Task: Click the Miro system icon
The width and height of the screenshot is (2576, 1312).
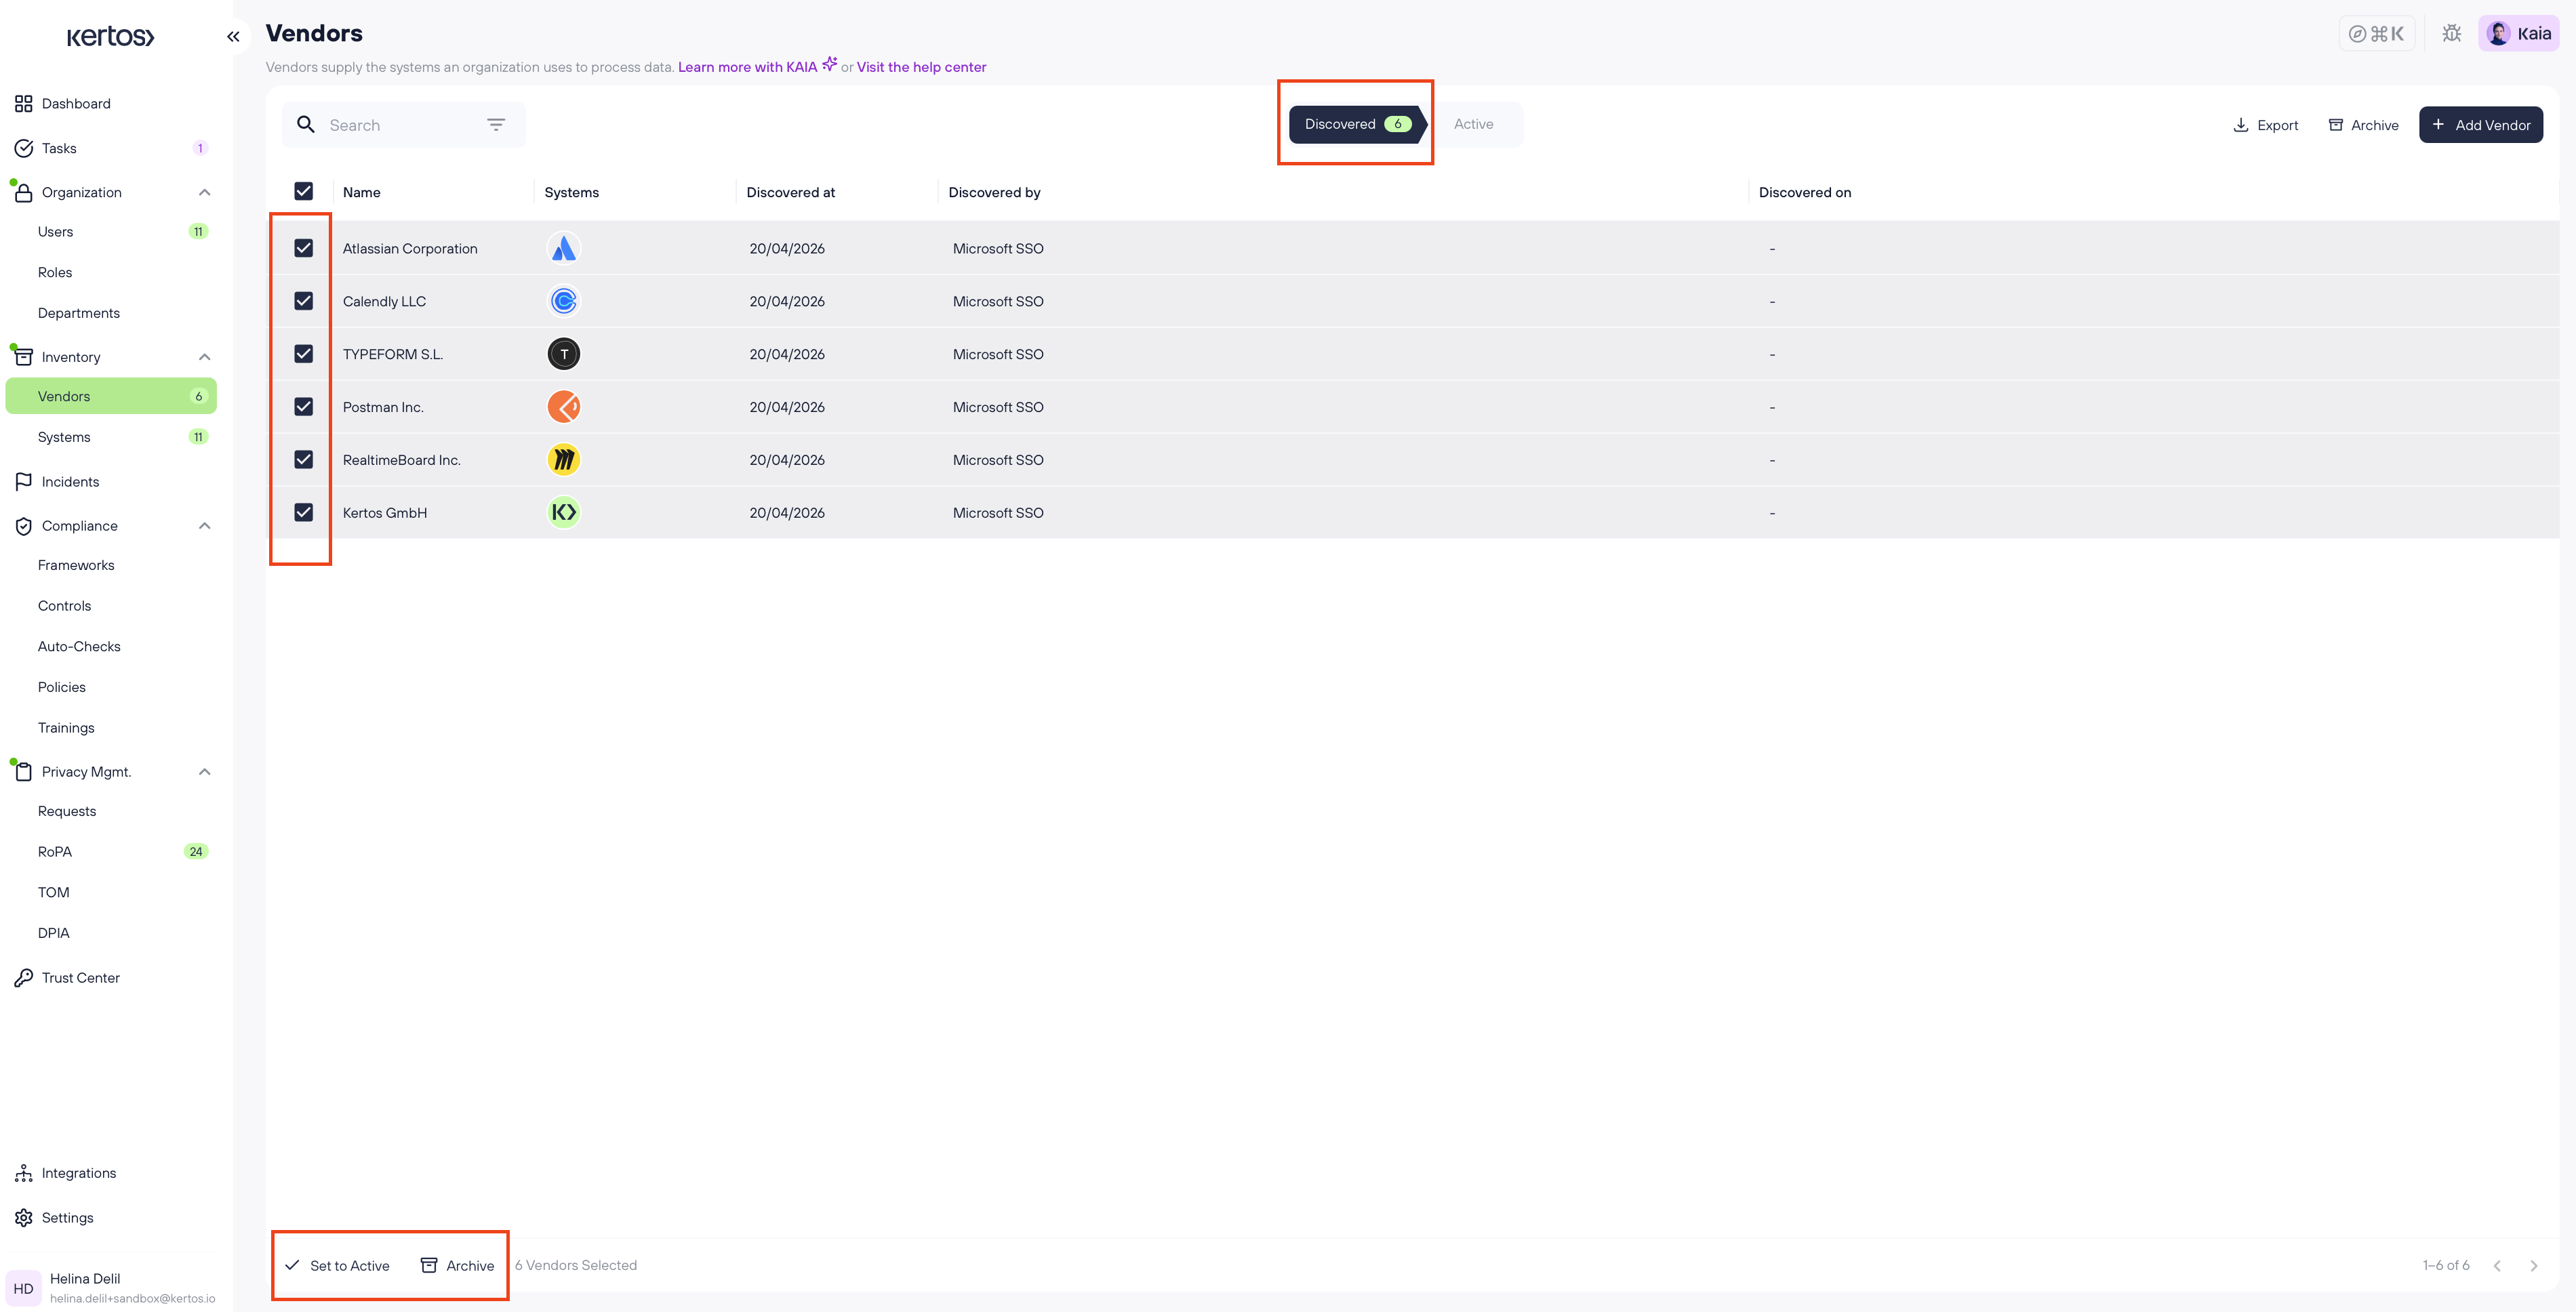Action: [564, 460]
